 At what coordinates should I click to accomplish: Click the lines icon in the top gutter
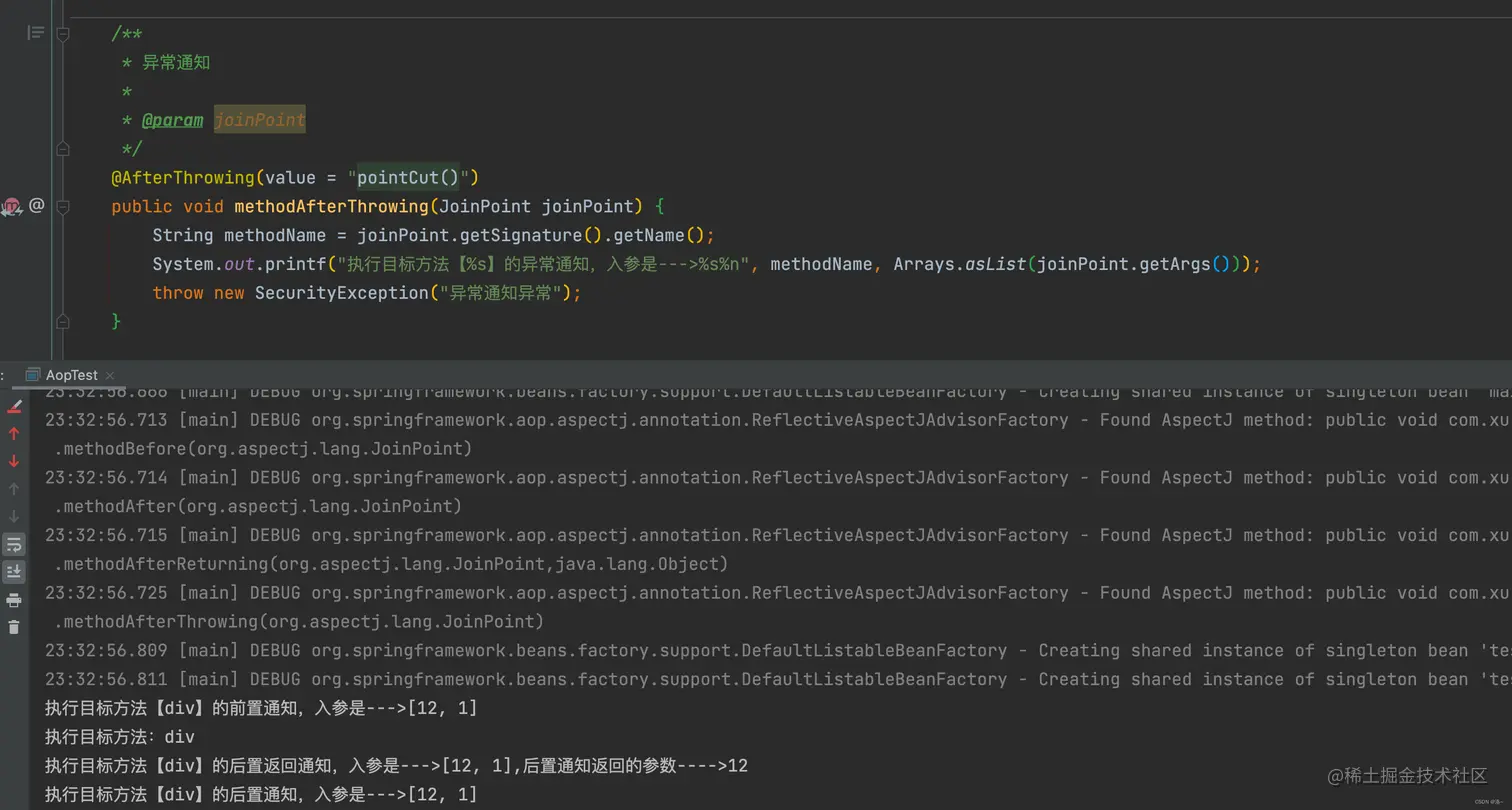[36, 33]
